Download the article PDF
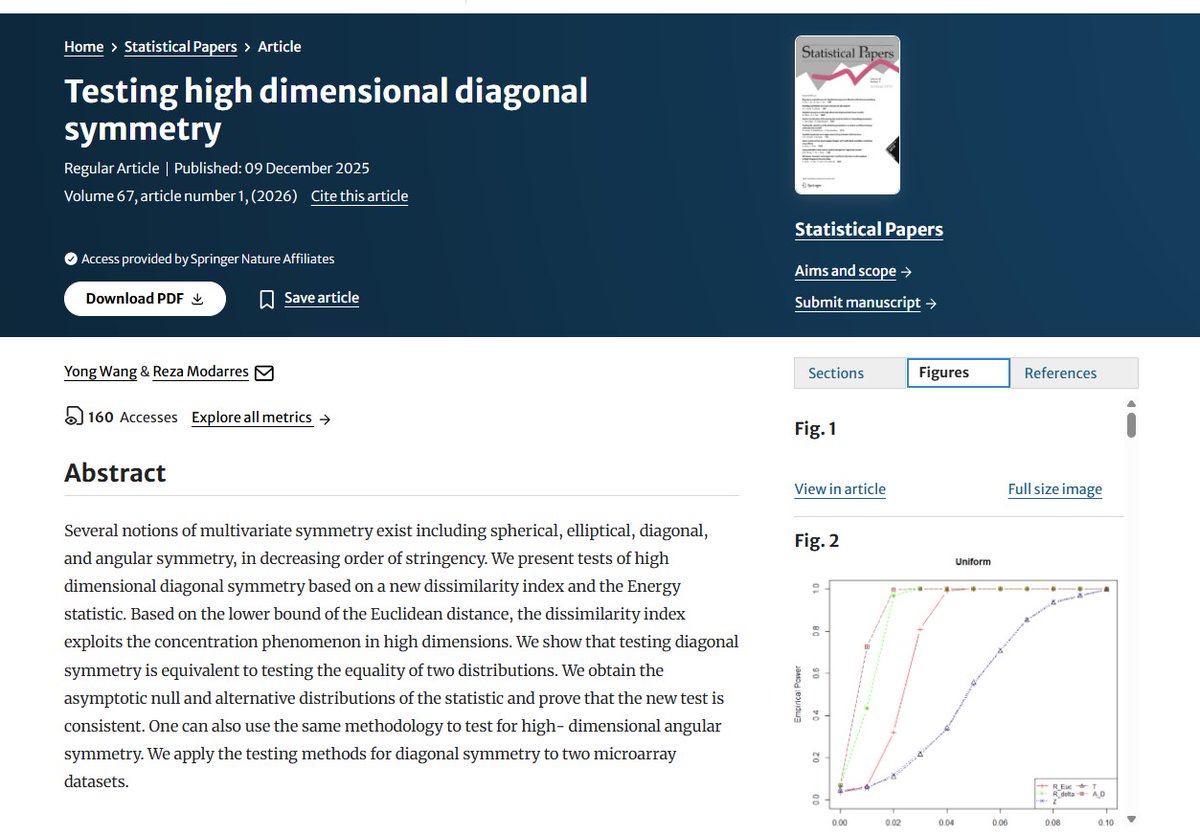 point(145,298)
